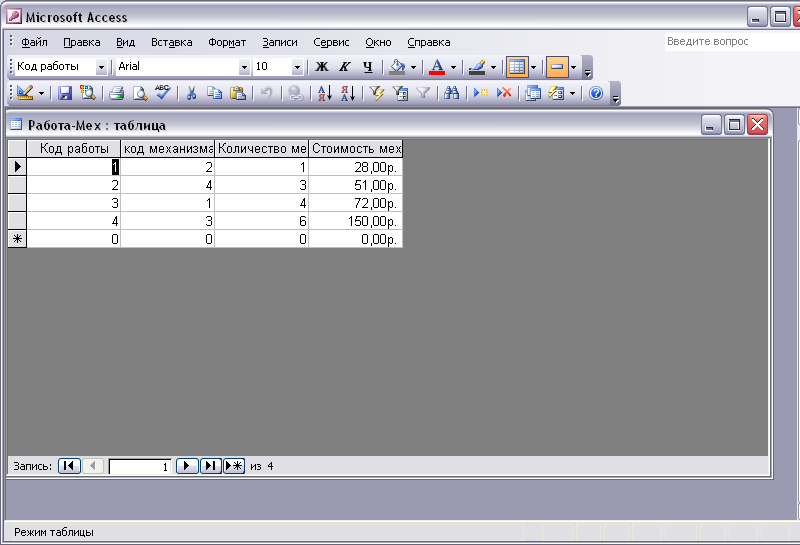Click the Print icon
800x545 pixels.
click(116, 93)
